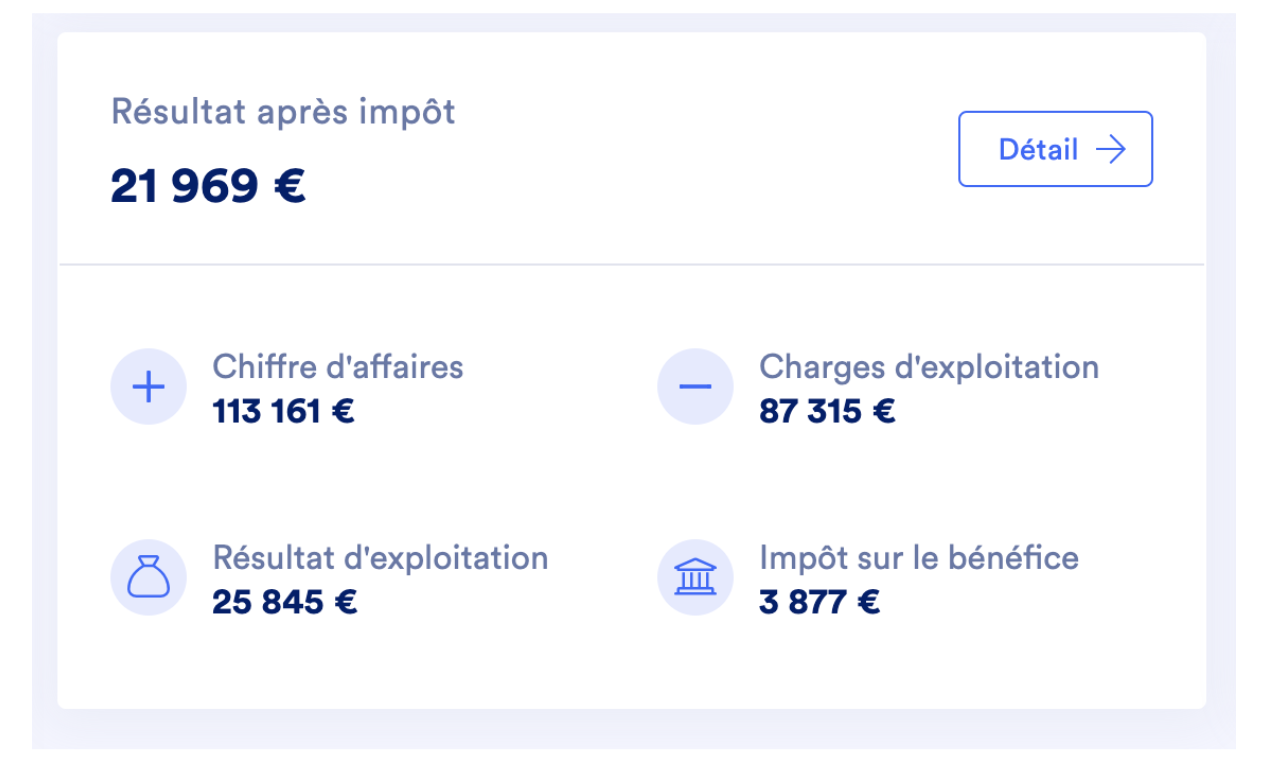Click the word "Détail" in the outlined button
The width and height of the screenshot is (1266, 768).
coord(1038,150)
